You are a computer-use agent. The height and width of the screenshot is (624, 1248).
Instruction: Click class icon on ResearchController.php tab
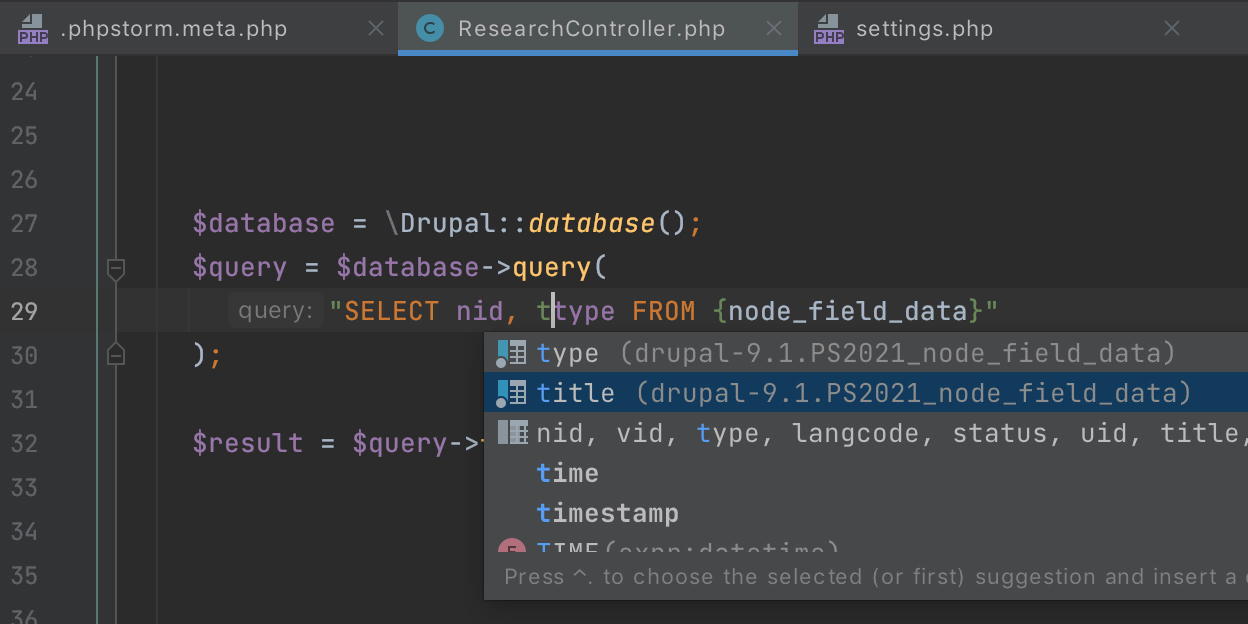click(430, 29)
